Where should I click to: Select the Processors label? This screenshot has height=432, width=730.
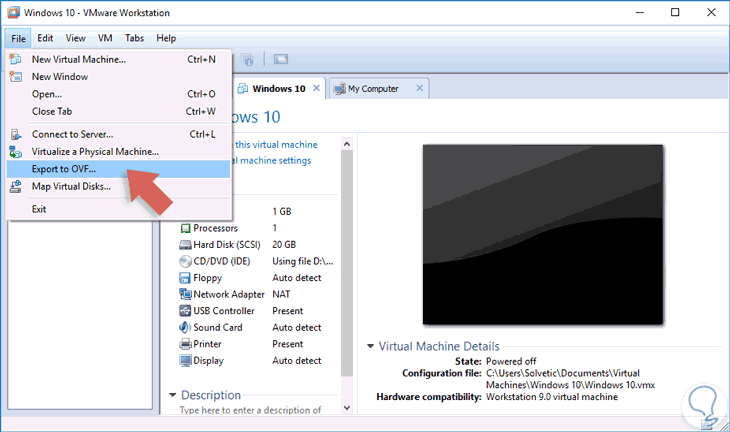216,228
